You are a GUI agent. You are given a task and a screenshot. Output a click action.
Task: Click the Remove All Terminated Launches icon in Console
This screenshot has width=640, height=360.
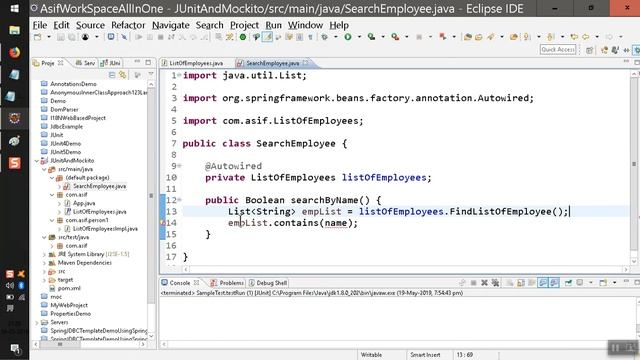click(495, 282)
